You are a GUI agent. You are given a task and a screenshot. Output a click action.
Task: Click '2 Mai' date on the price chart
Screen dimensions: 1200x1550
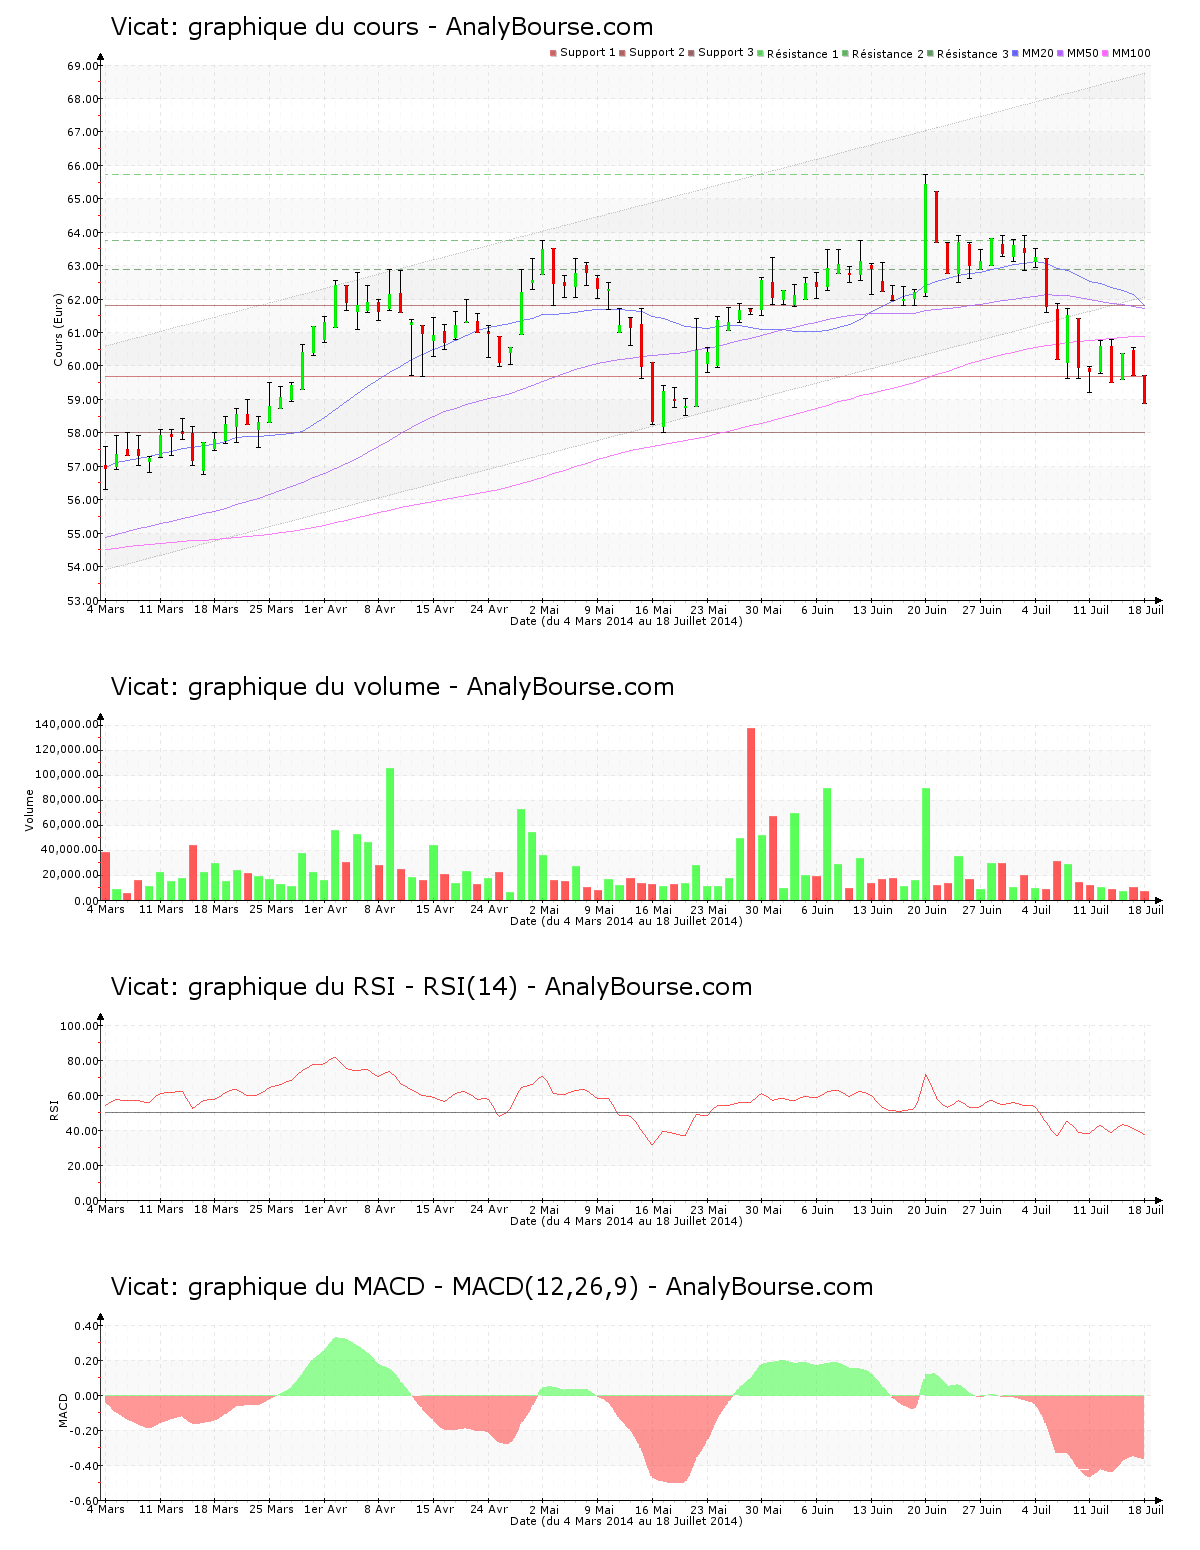[544, 609]
